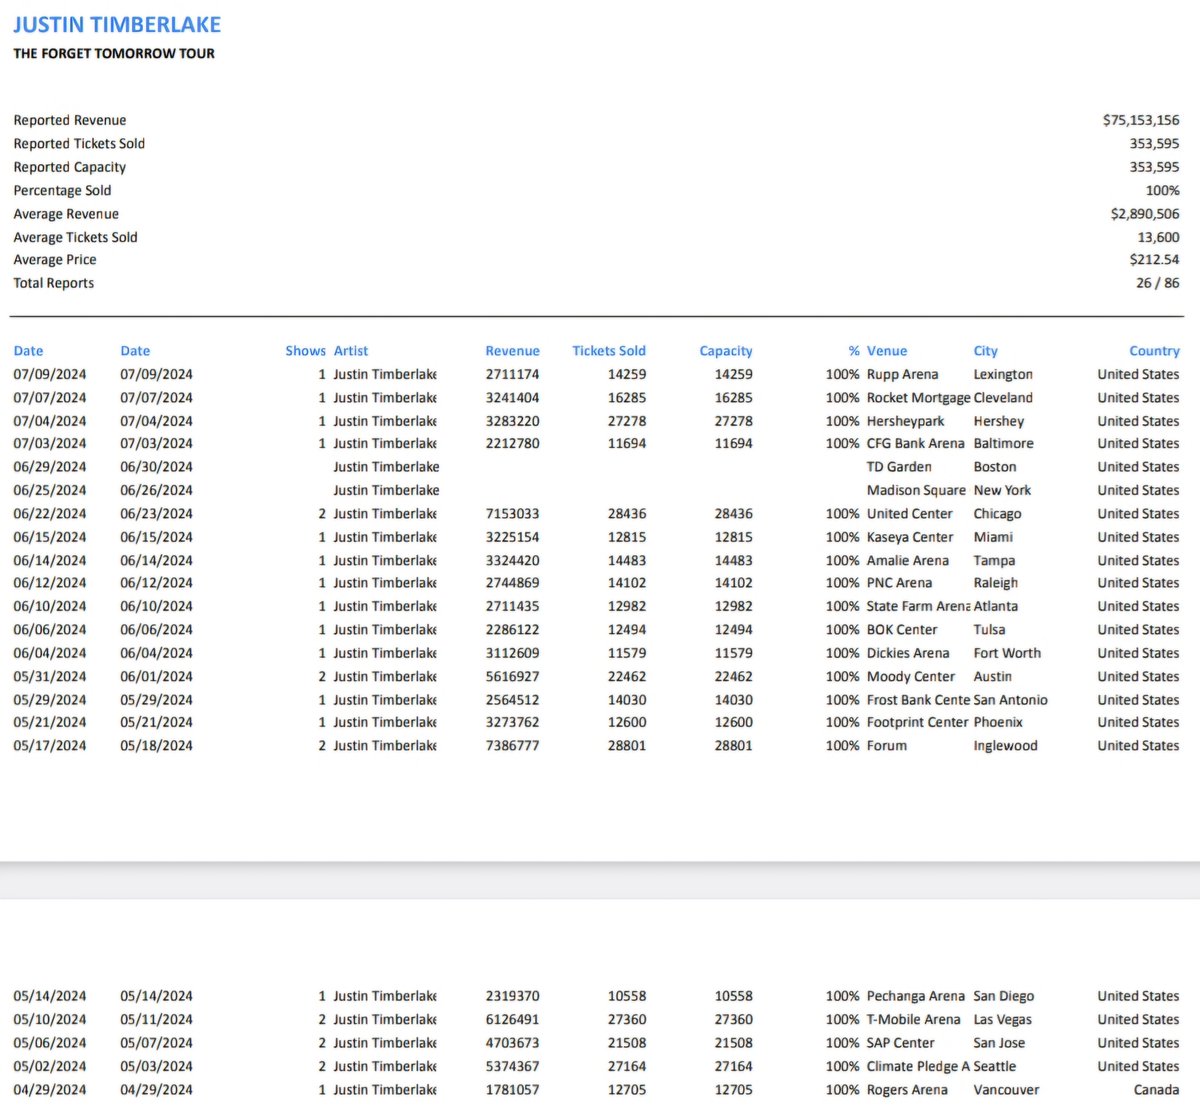Select the Tulsa city cell
This screenshot has width=1200, height=1115.
click(x=989, y=630)
